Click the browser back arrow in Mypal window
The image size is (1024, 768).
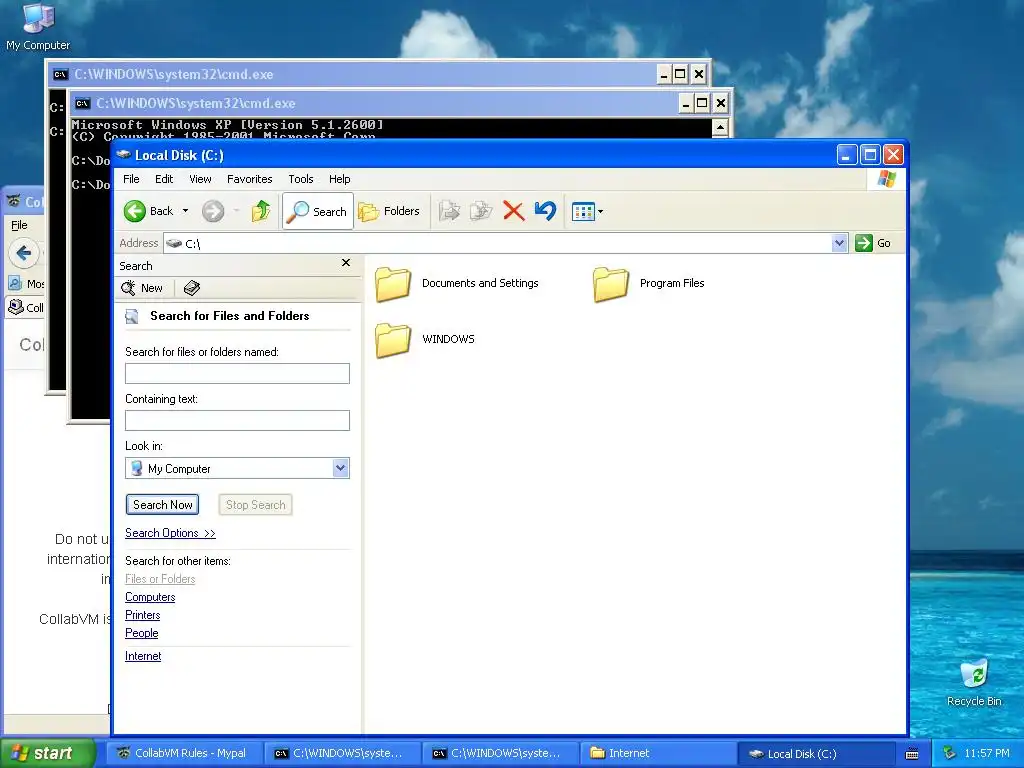(24, 253)
